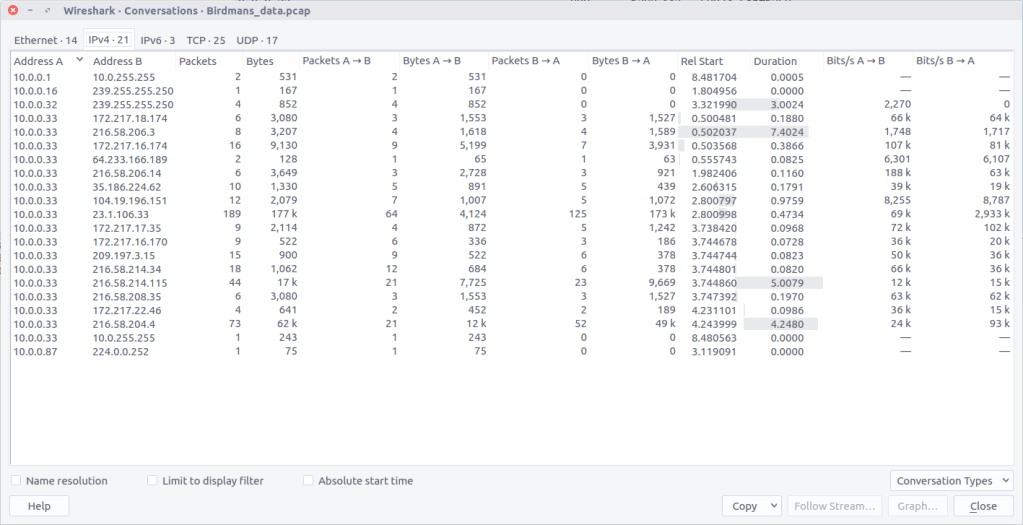Click the red window close icon
This screenshot has height=525, width=1023.
click(13, 9)
